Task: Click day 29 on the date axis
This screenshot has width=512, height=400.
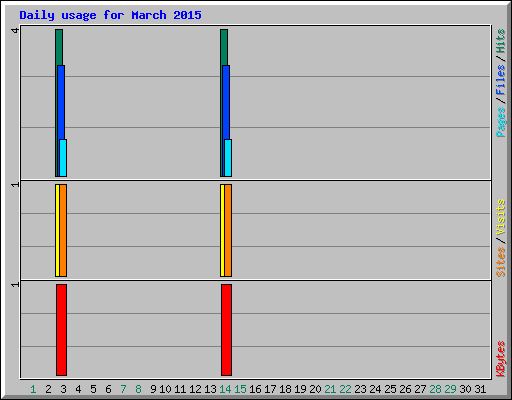Action: click(450, 389)
